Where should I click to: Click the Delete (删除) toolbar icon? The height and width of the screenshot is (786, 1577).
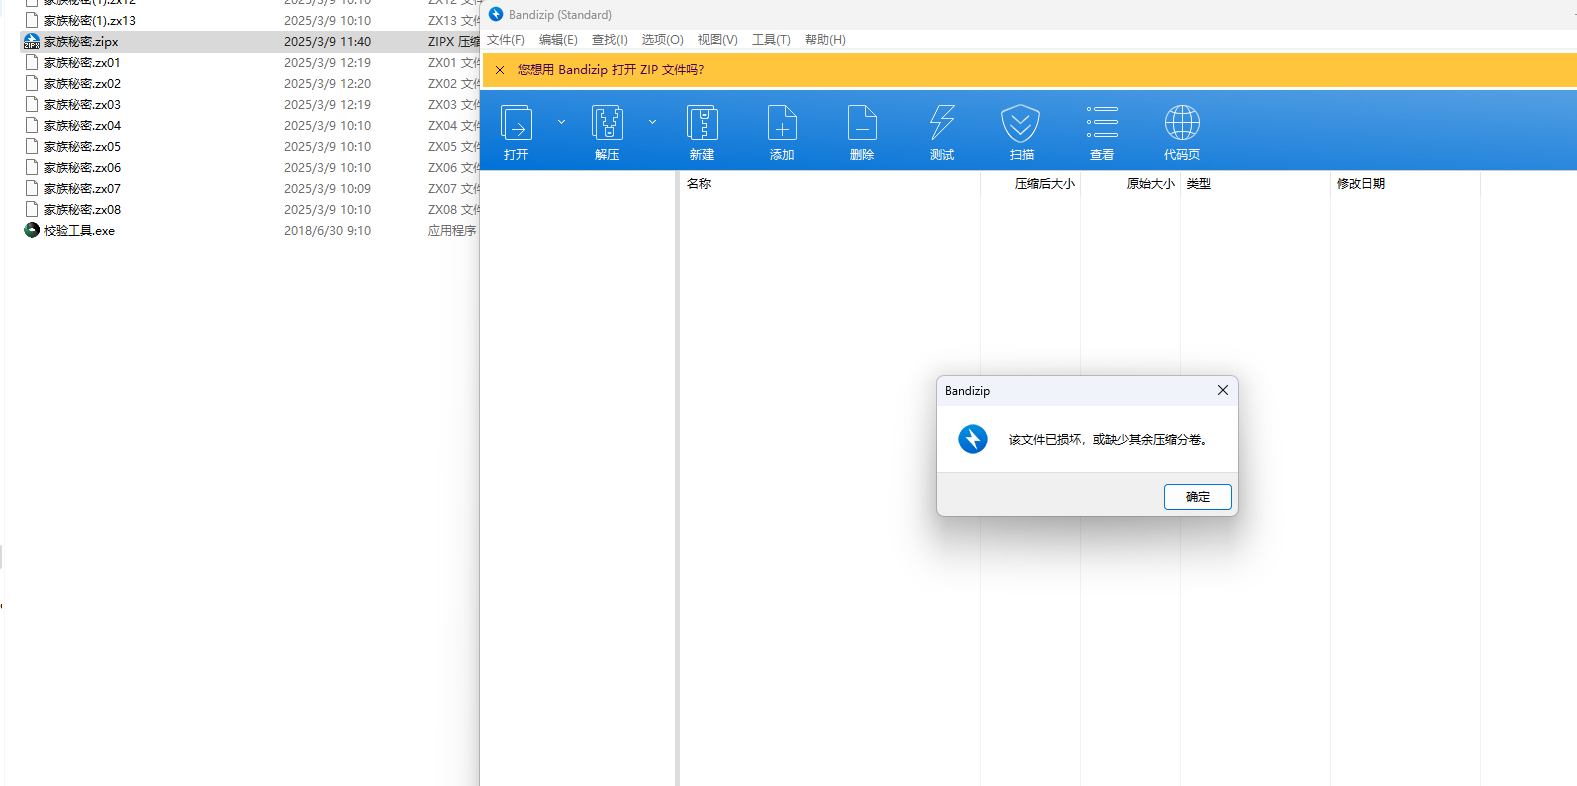pos(862,124)
